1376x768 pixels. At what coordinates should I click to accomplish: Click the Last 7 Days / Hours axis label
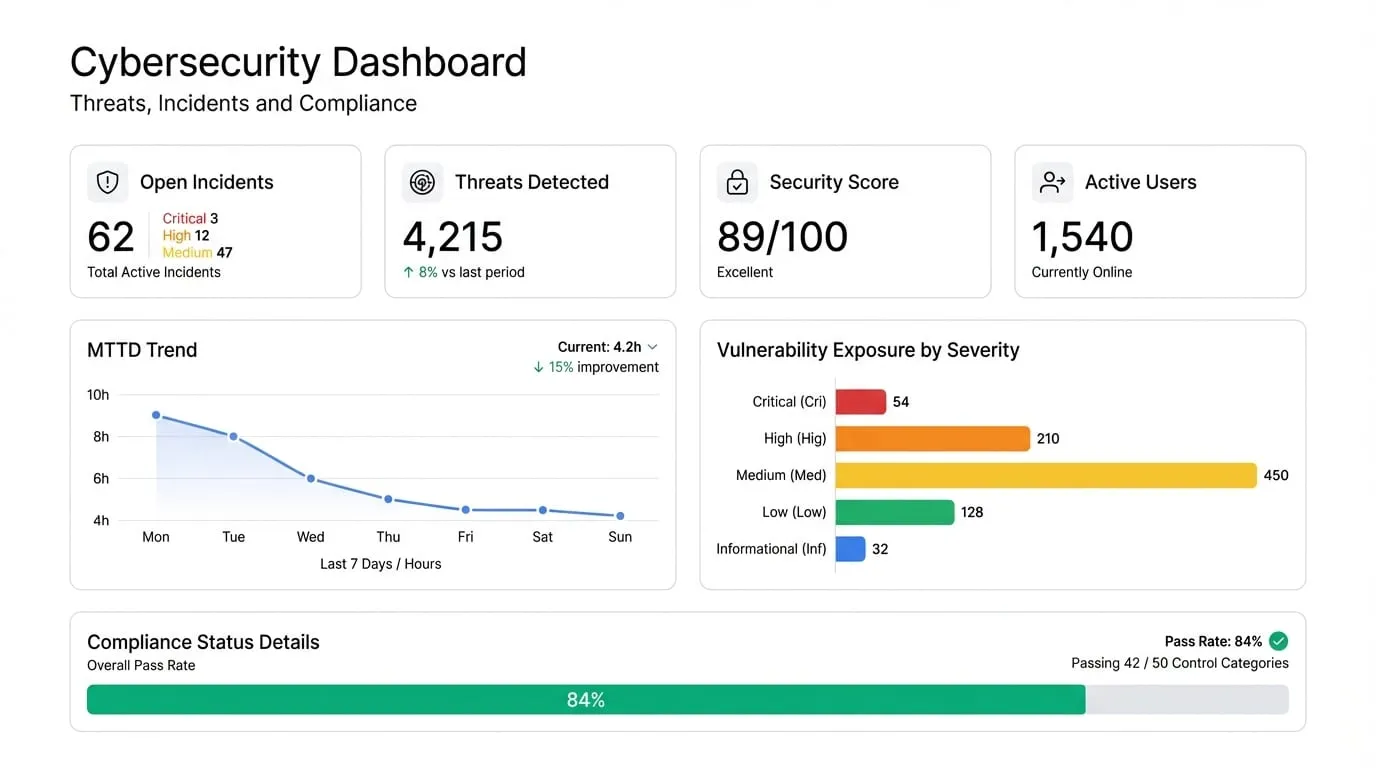pyautogui.click(x=380, y=564)
